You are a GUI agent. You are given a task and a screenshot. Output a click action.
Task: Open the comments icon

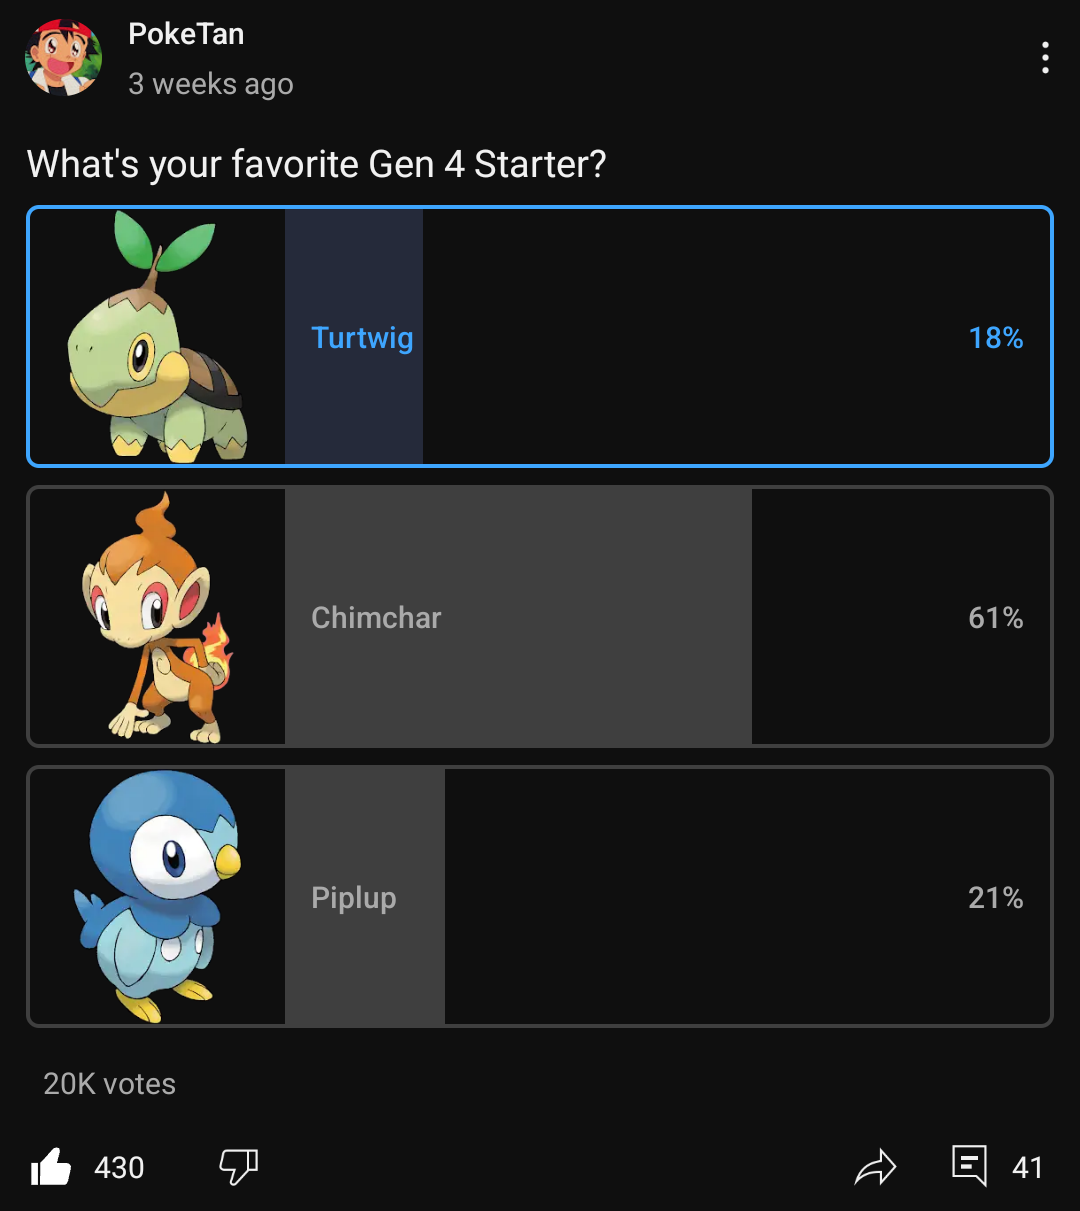969,1165
